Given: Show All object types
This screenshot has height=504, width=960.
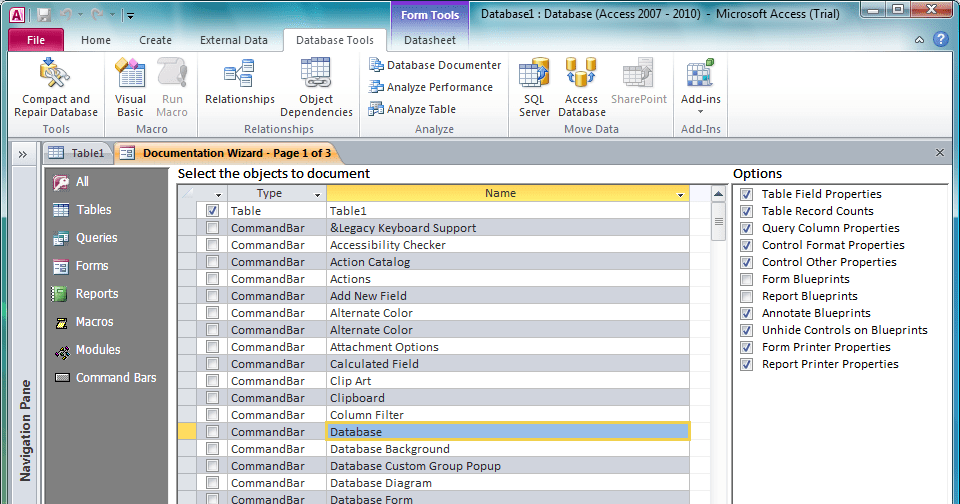Looking at the screenshot, I should pos(71,182).
